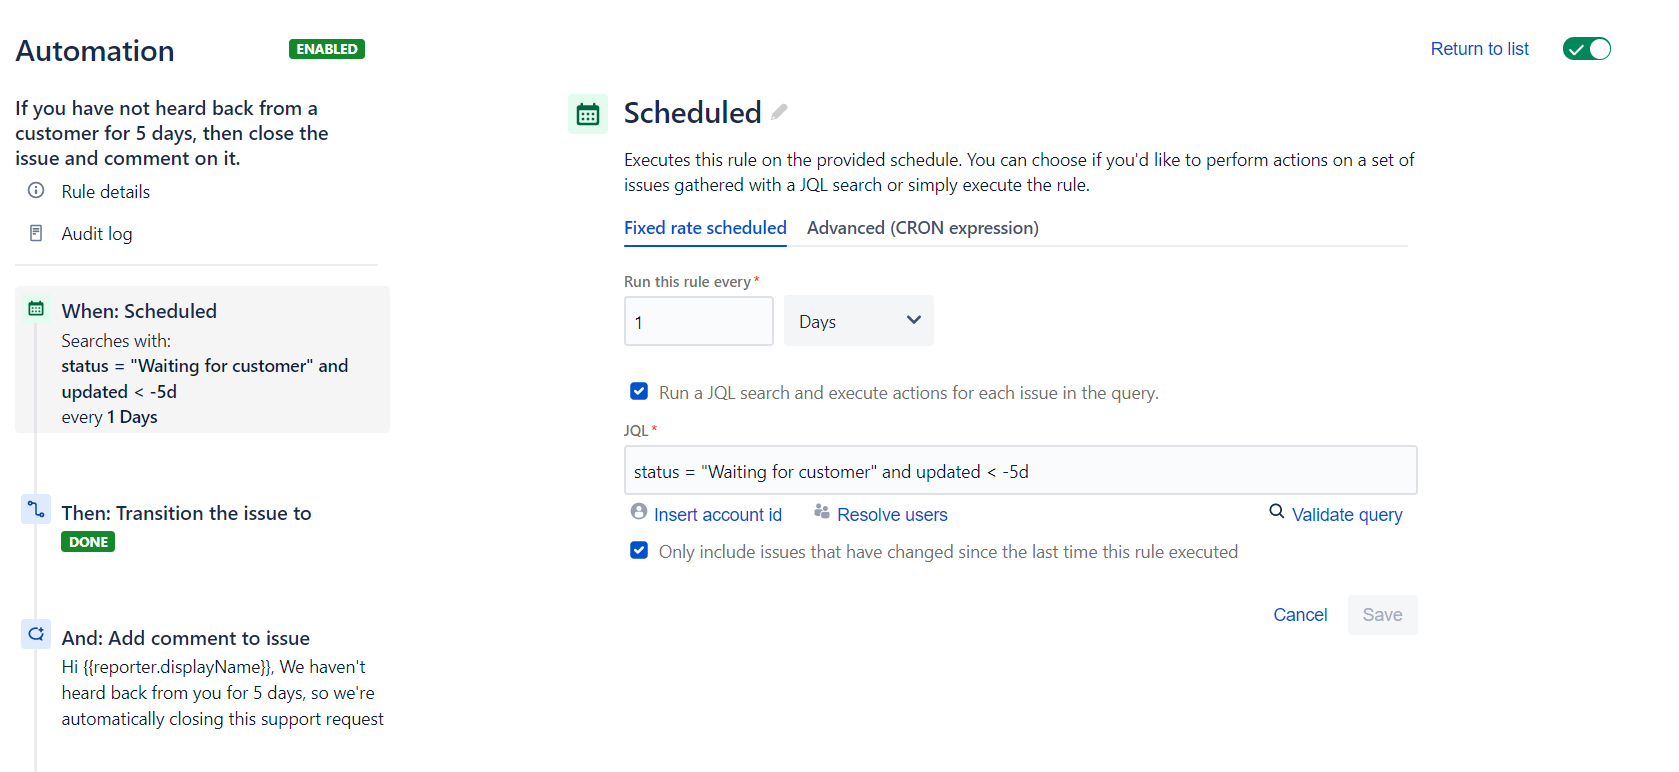This screenshot has height=772, width=1679.
Task: Open the Audit log icon
Action: click(36, 232)
